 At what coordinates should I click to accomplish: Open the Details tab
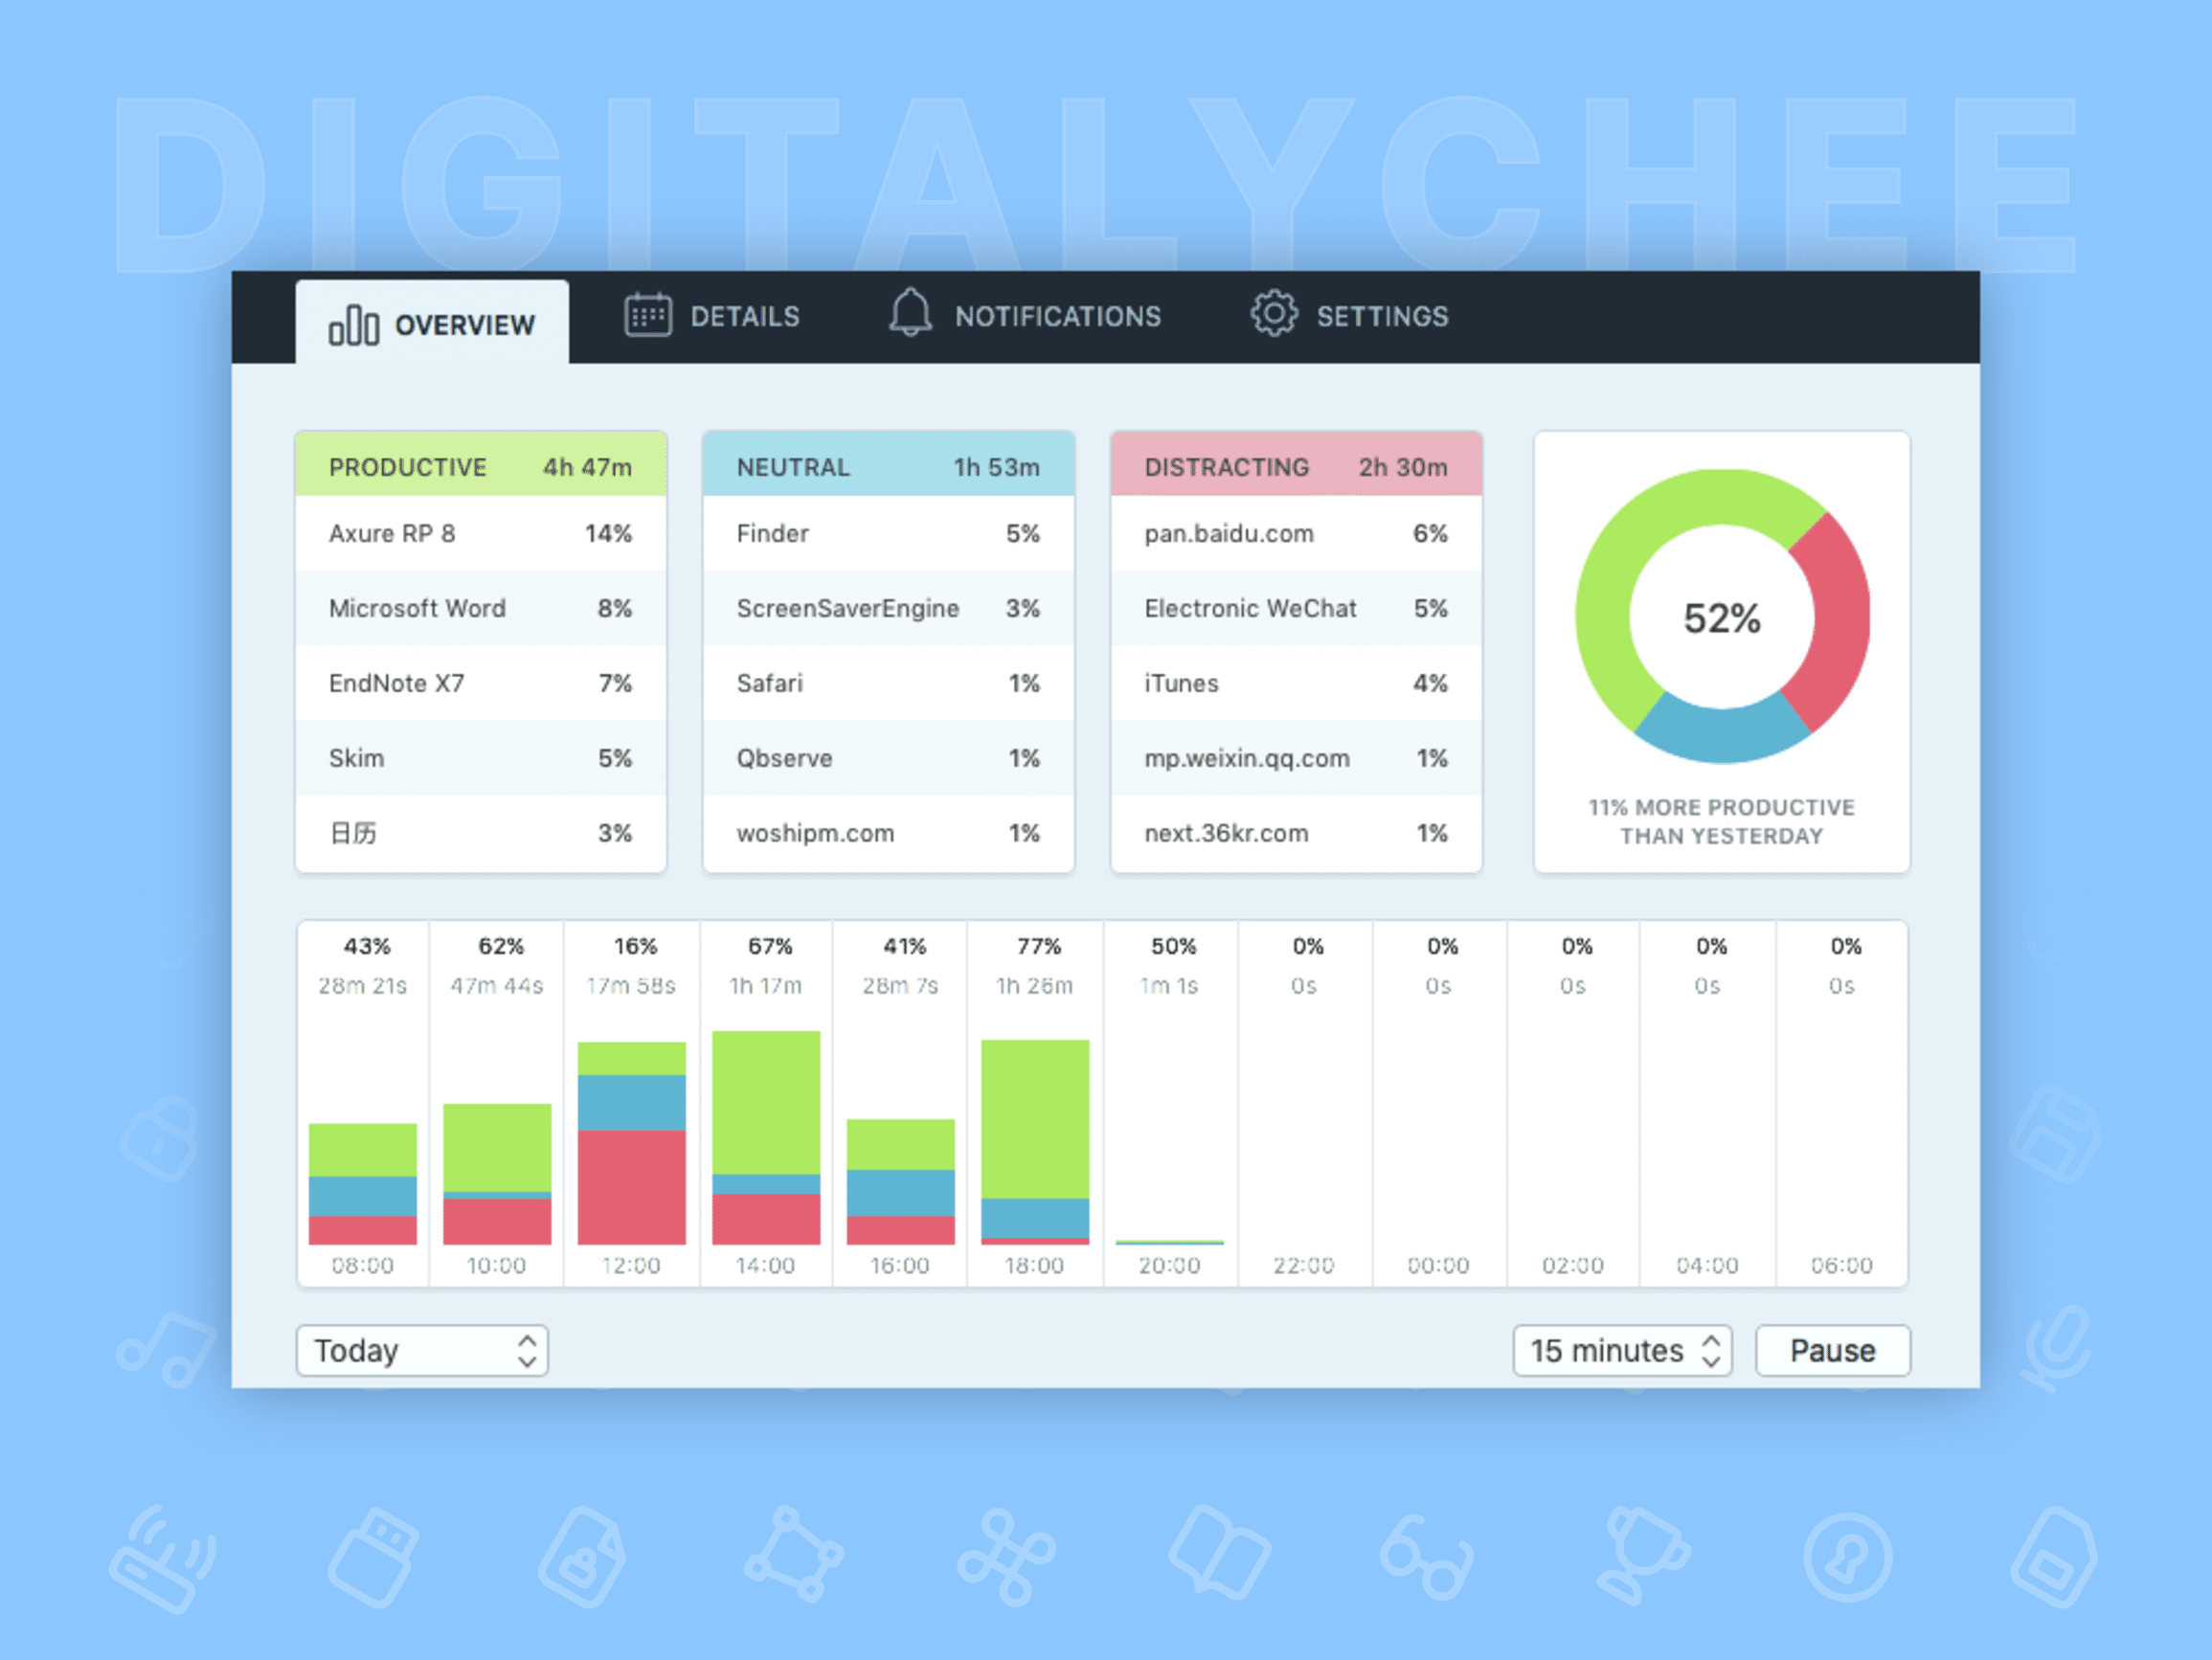tap(743, 317)
